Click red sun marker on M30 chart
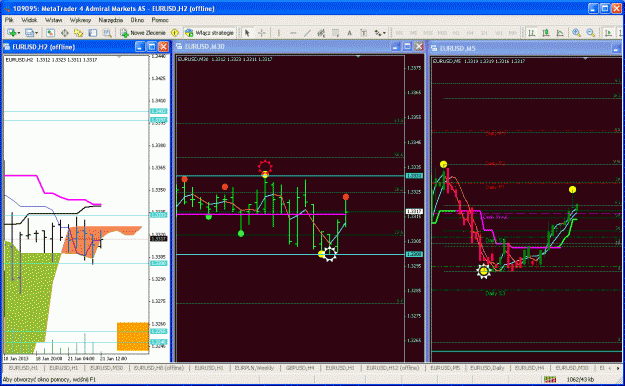 (265, 166)
